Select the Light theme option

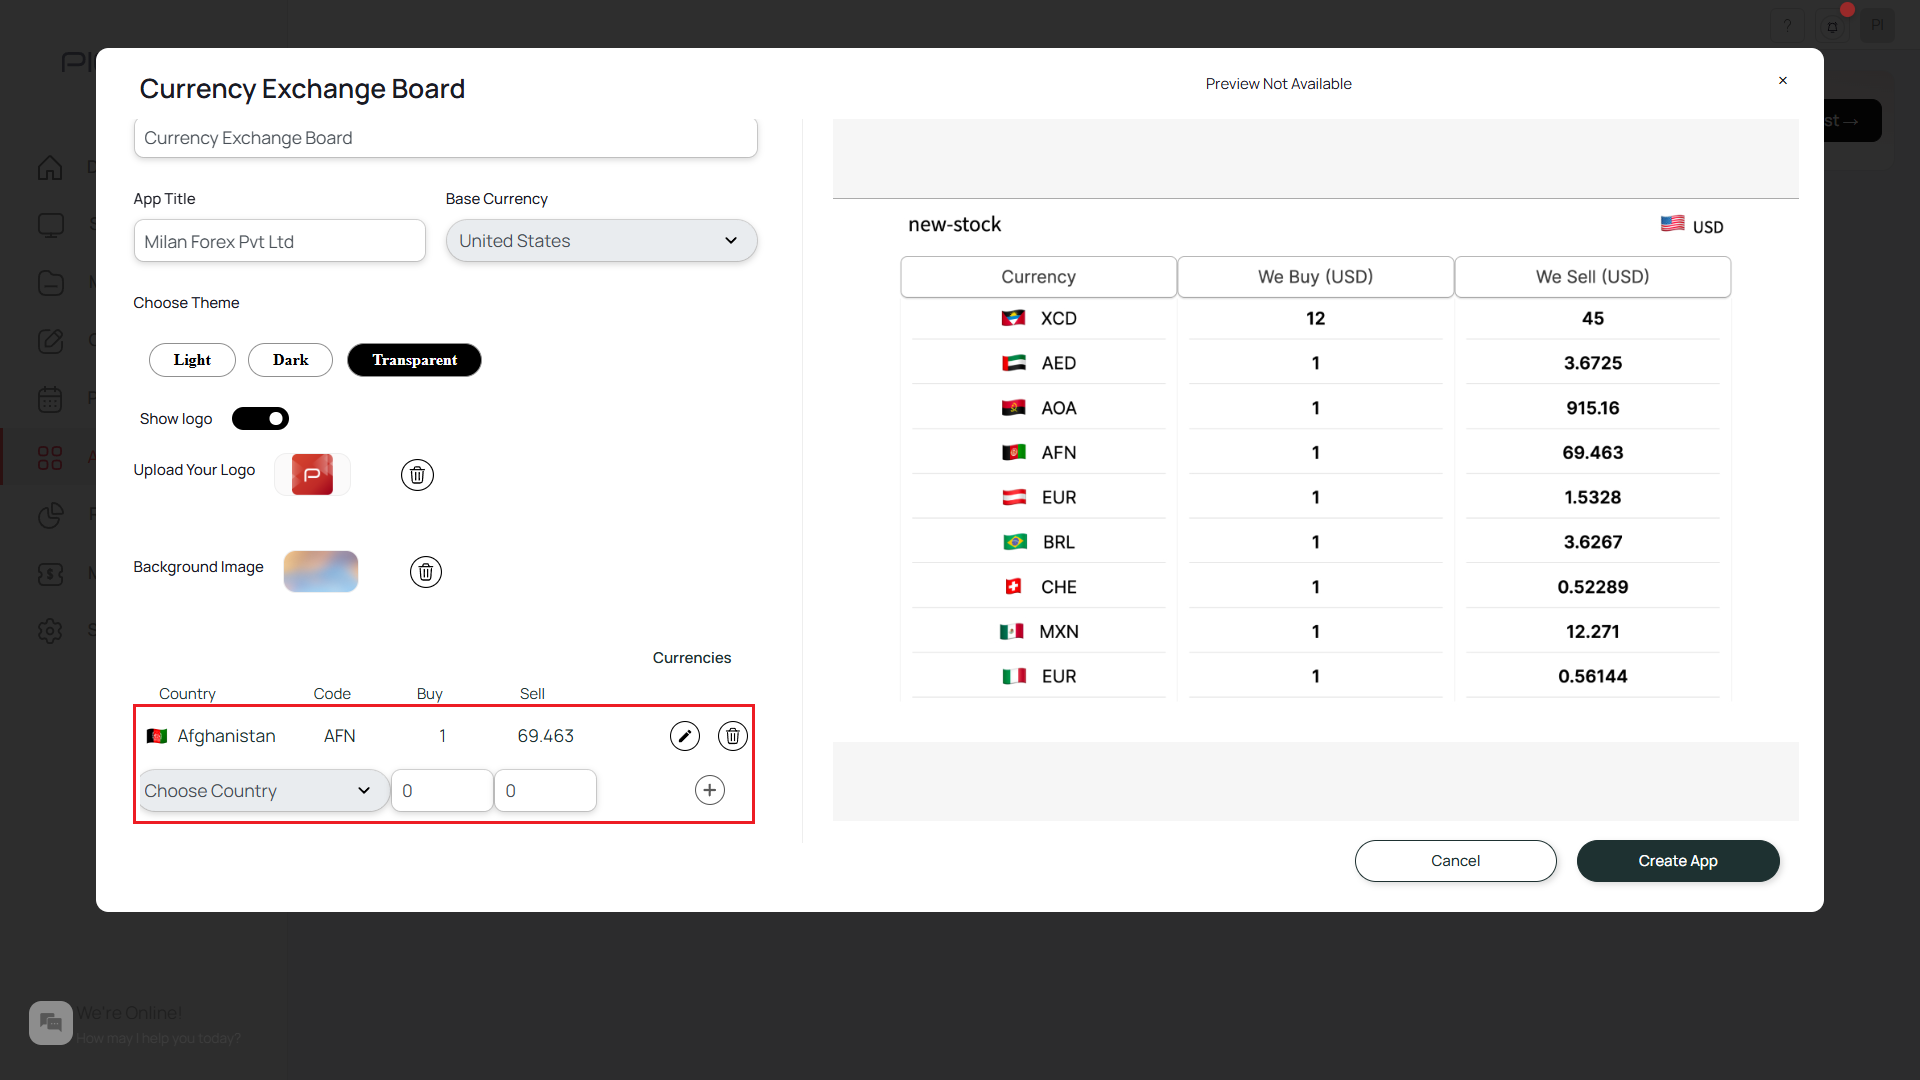tap(192, 360)
